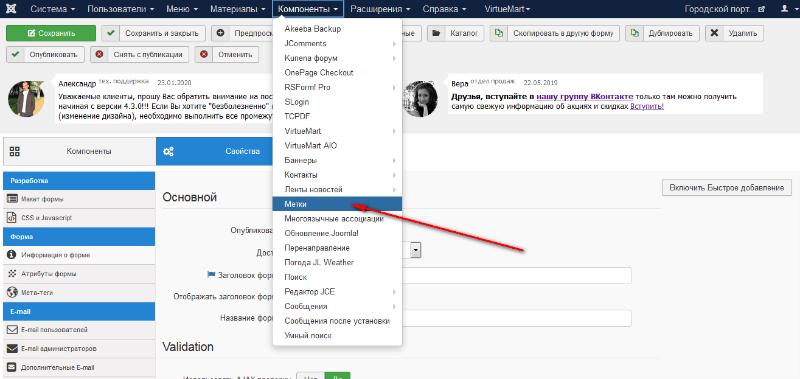Select the highlighted Метки menu item
The image size is (800, 379).
(x=337, y=204)
